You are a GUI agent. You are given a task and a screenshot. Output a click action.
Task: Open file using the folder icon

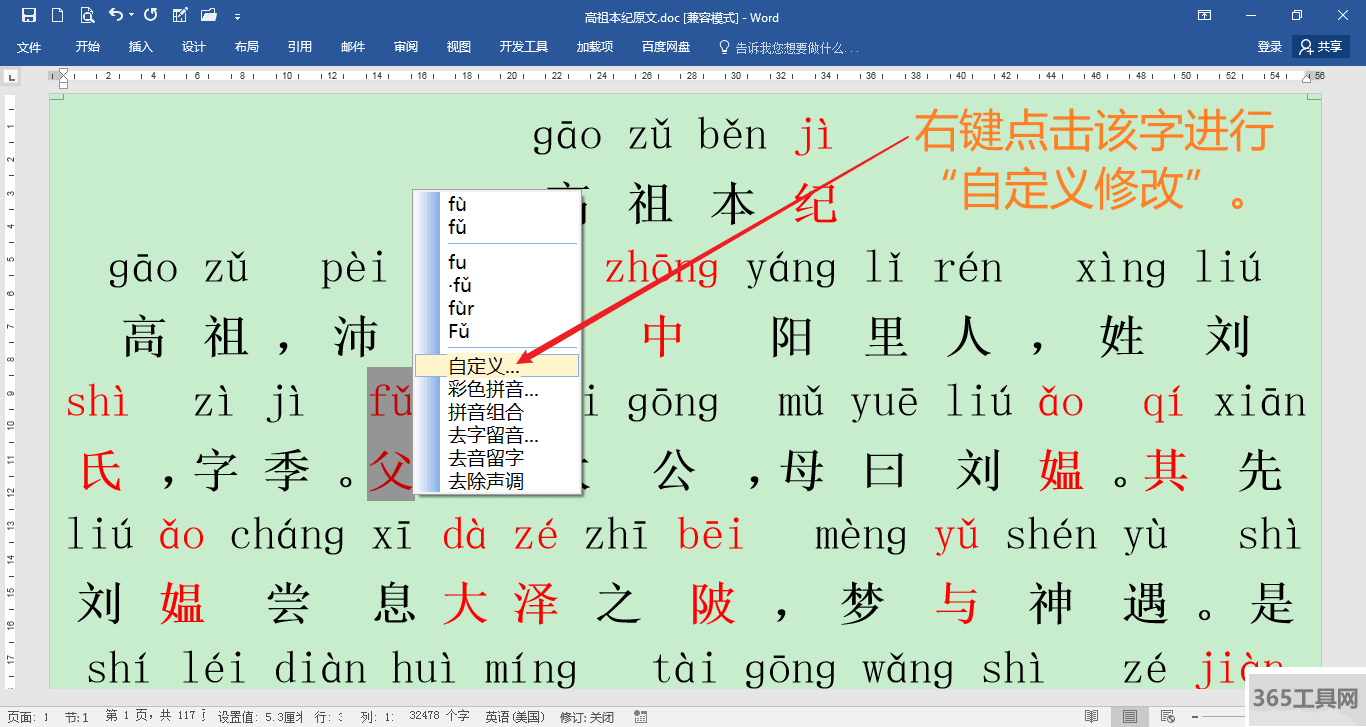coord(208,15)
